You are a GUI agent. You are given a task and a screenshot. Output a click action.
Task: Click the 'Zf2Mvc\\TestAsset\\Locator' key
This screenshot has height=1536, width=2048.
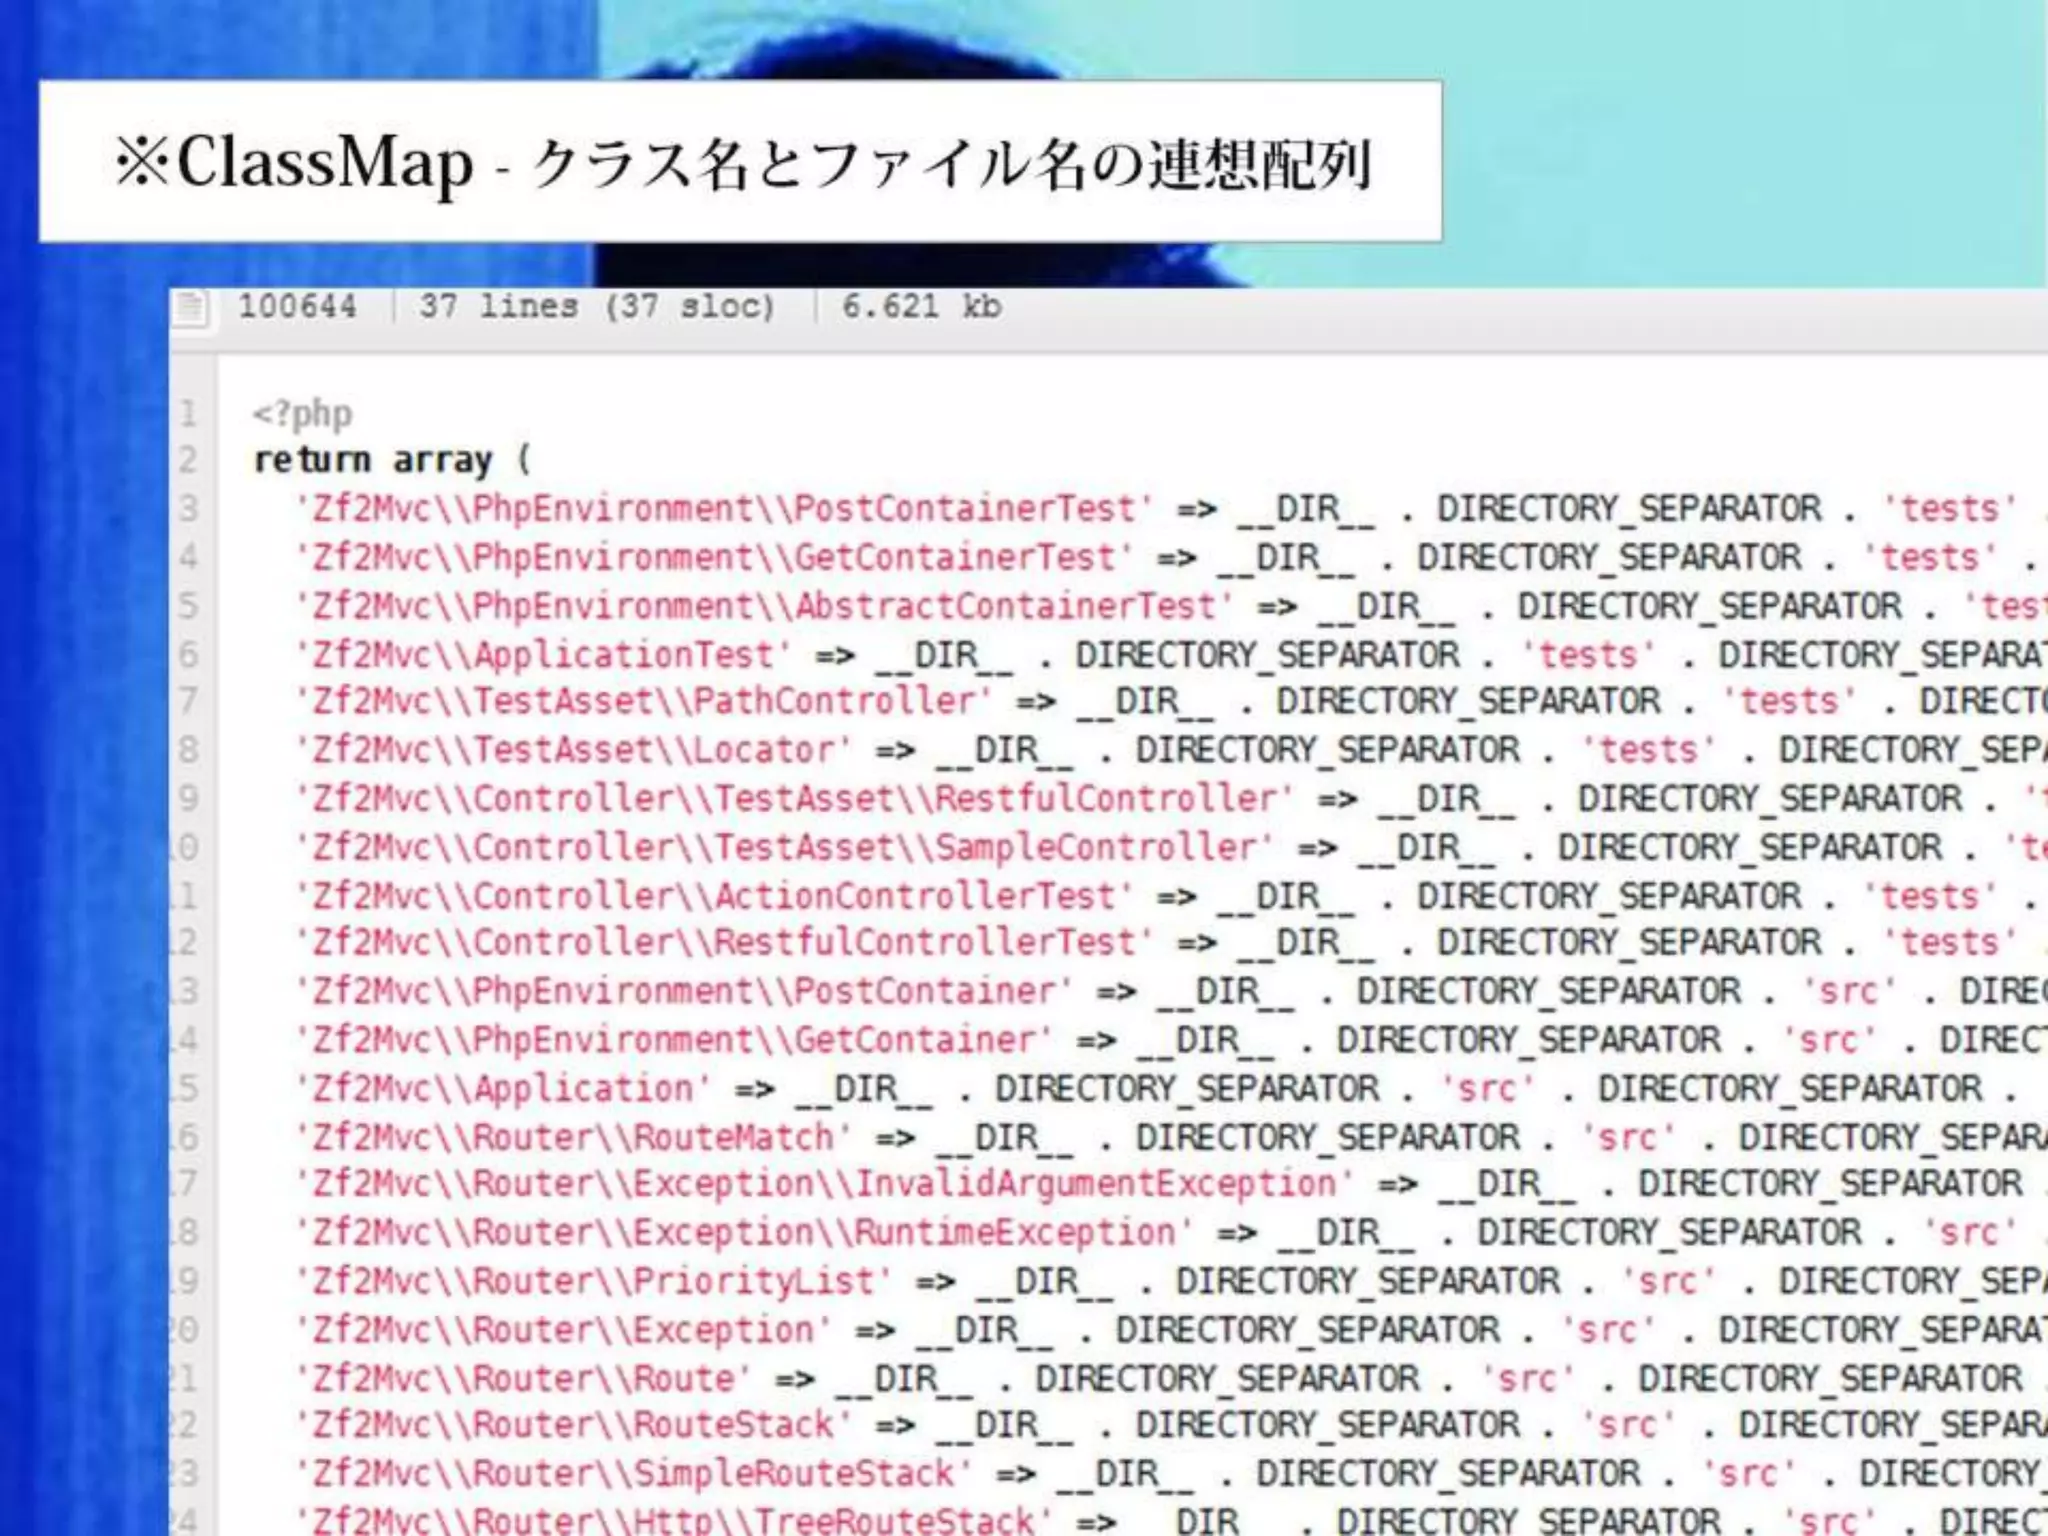tap(573, 750)
